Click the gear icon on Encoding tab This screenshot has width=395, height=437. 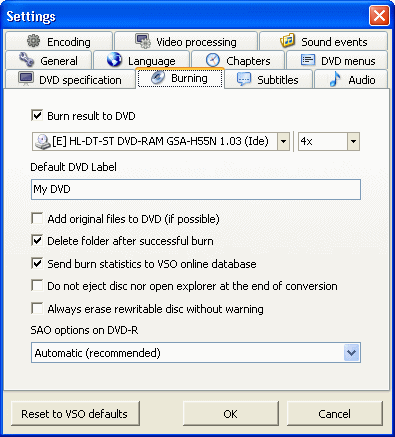33,41
